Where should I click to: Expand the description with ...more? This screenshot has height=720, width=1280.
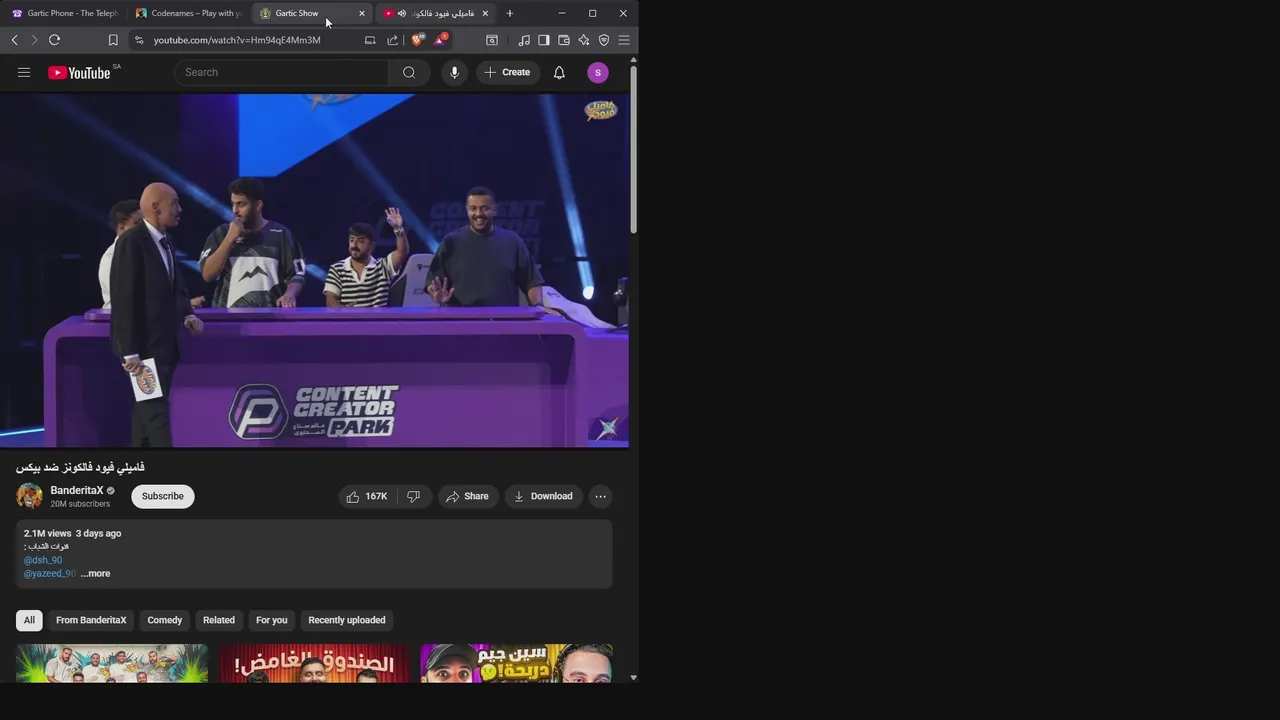click(96, 574)
